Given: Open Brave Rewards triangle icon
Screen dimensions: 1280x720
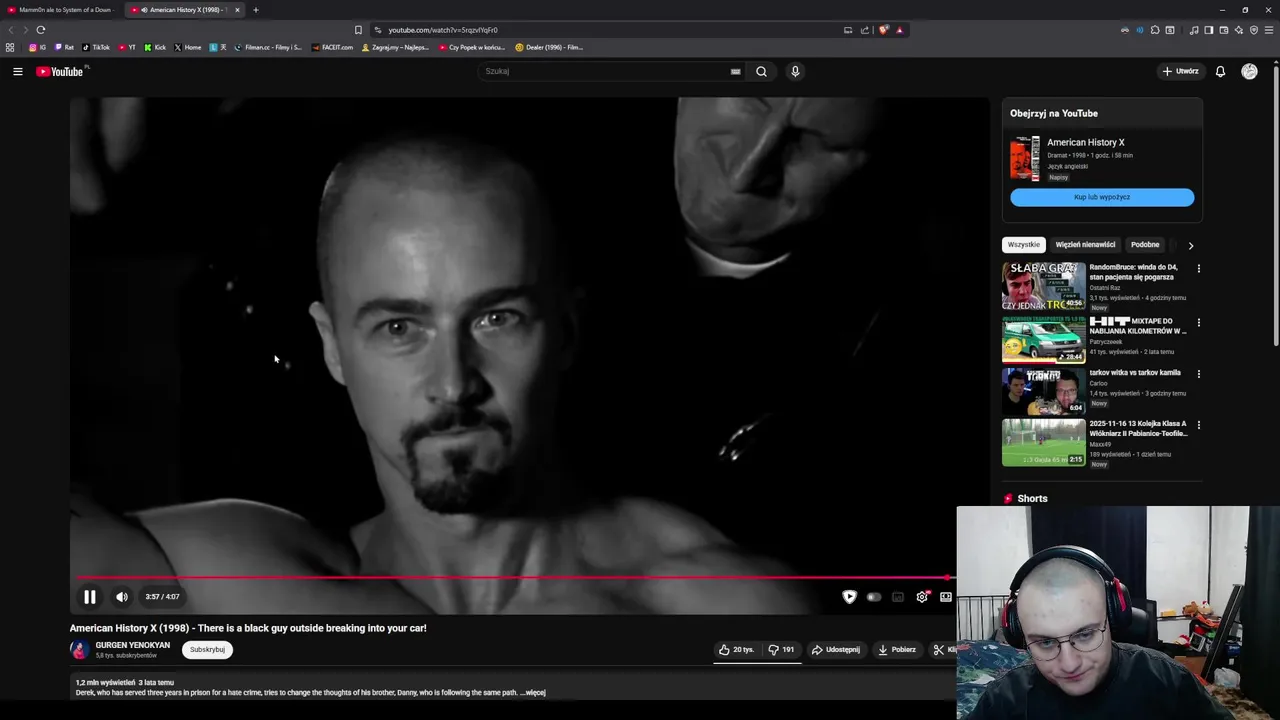Looking at the screenshot, I should point(899,30).
